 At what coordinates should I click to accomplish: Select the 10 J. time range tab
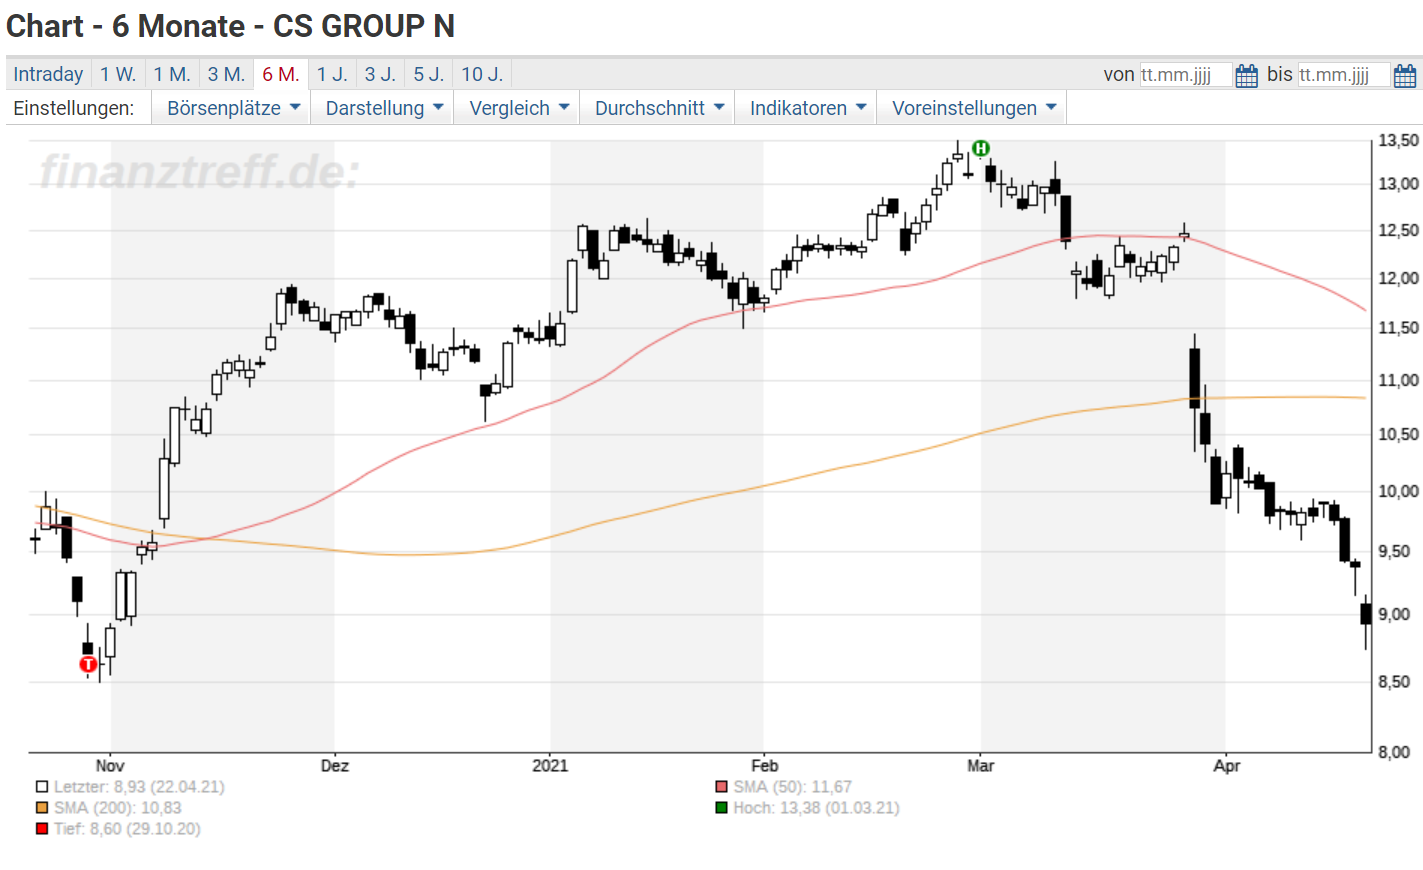point(482,74)
